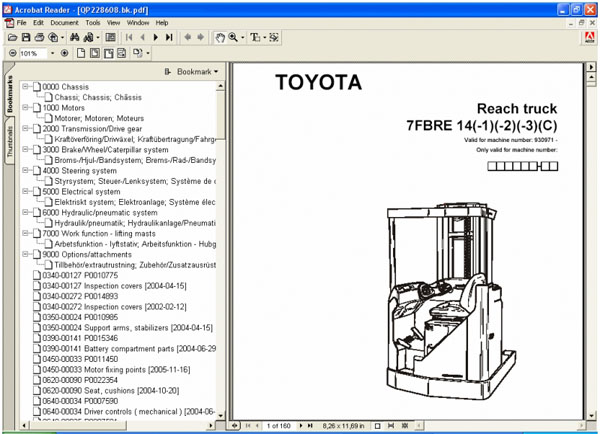
Task: Open the File menu
Action: click(21, 23)
